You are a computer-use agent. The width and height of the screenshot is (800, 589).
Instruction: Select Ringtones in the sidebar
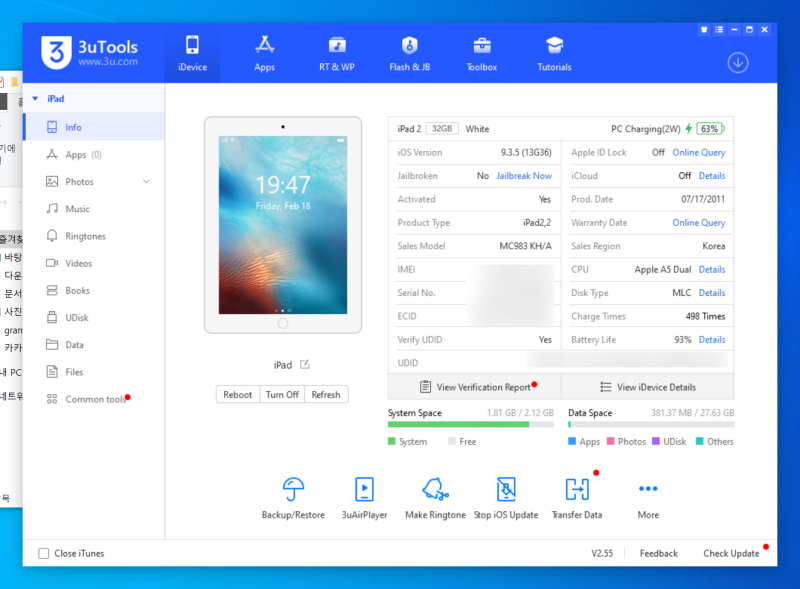84,235
